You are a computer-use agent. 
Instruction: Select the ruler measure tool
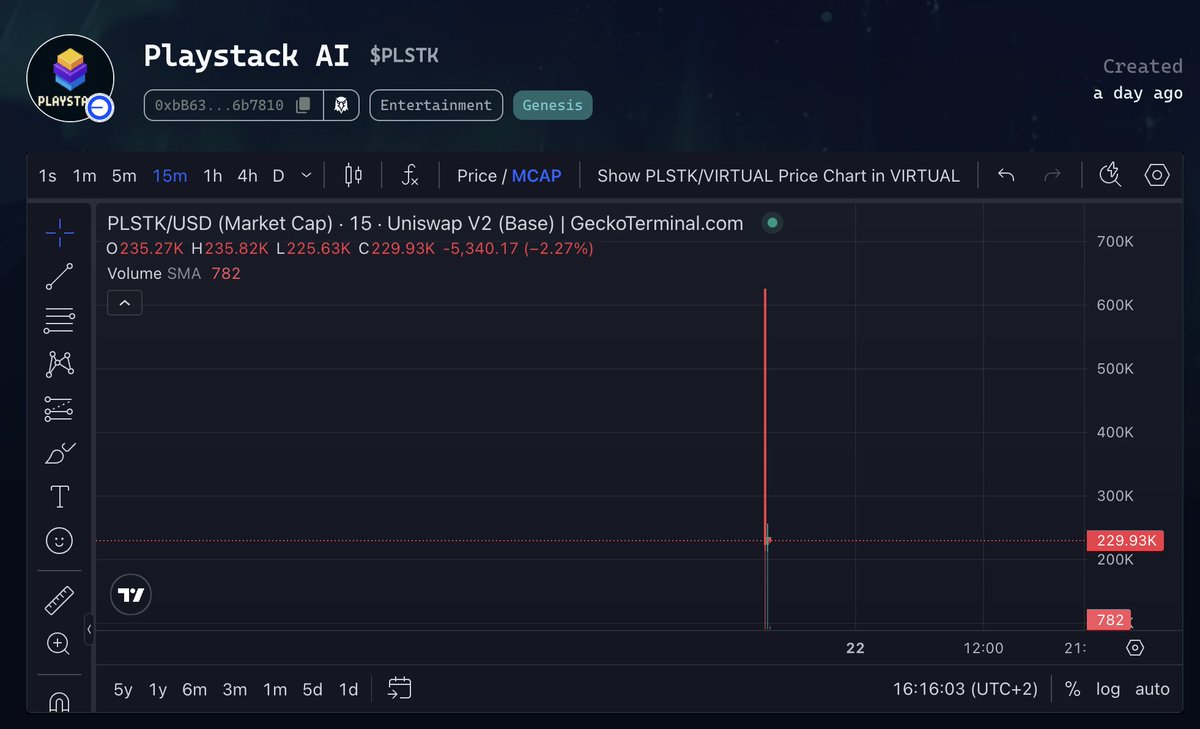coord(59,600)
